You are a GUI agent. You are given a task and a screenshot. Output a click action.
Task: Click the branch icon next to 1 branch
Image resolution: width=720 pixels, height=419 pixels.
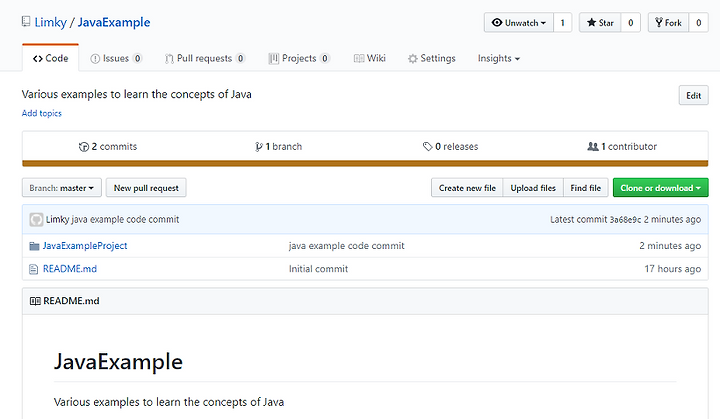point(258,147)
